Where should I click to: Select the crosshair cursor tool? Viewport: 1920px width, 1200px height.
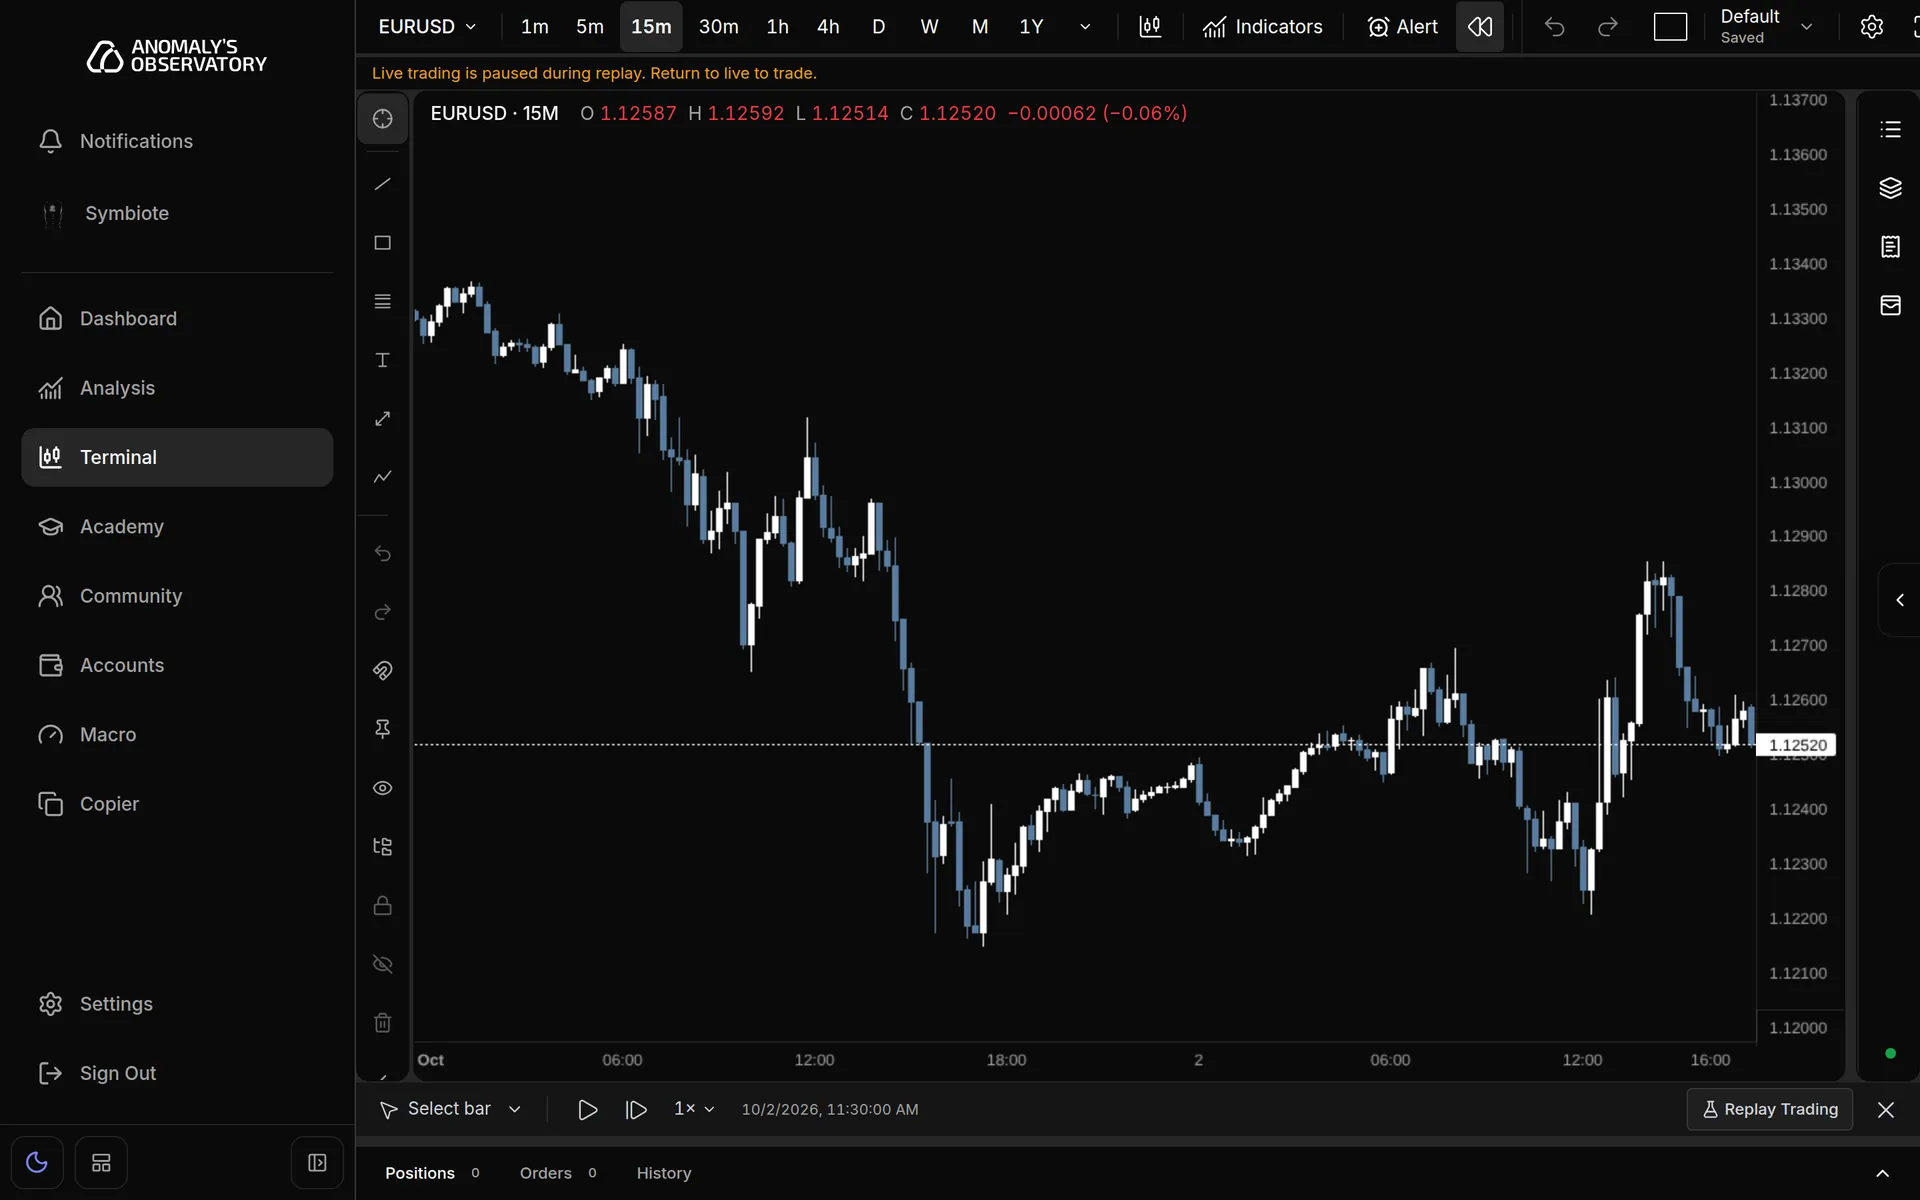tap(382, 119)
